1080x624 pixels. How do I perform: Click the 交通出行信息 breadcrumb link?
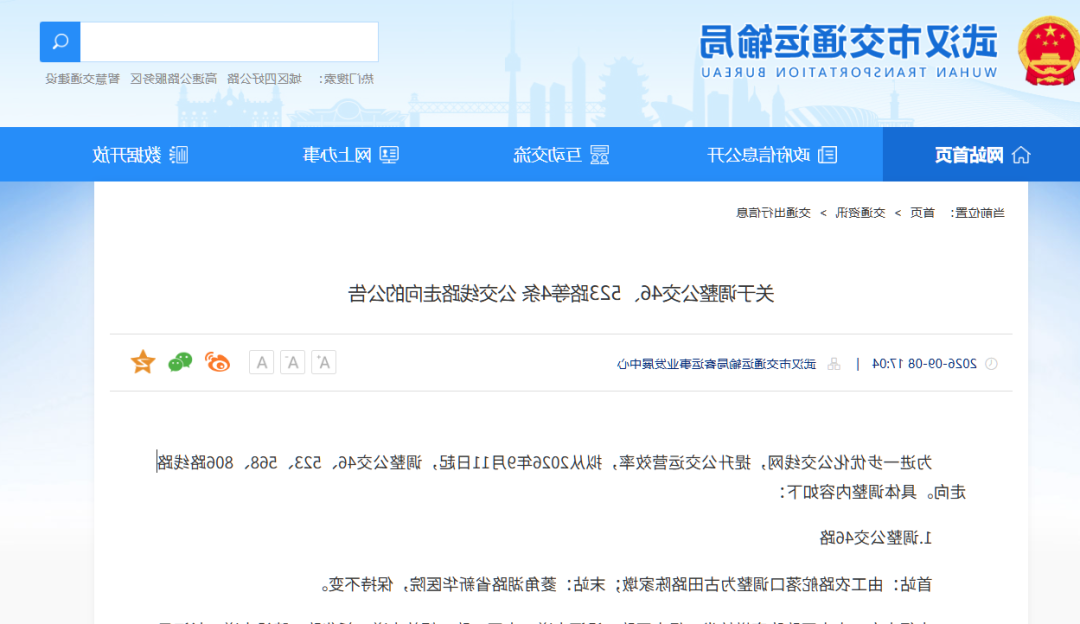(x=773, y=213)
